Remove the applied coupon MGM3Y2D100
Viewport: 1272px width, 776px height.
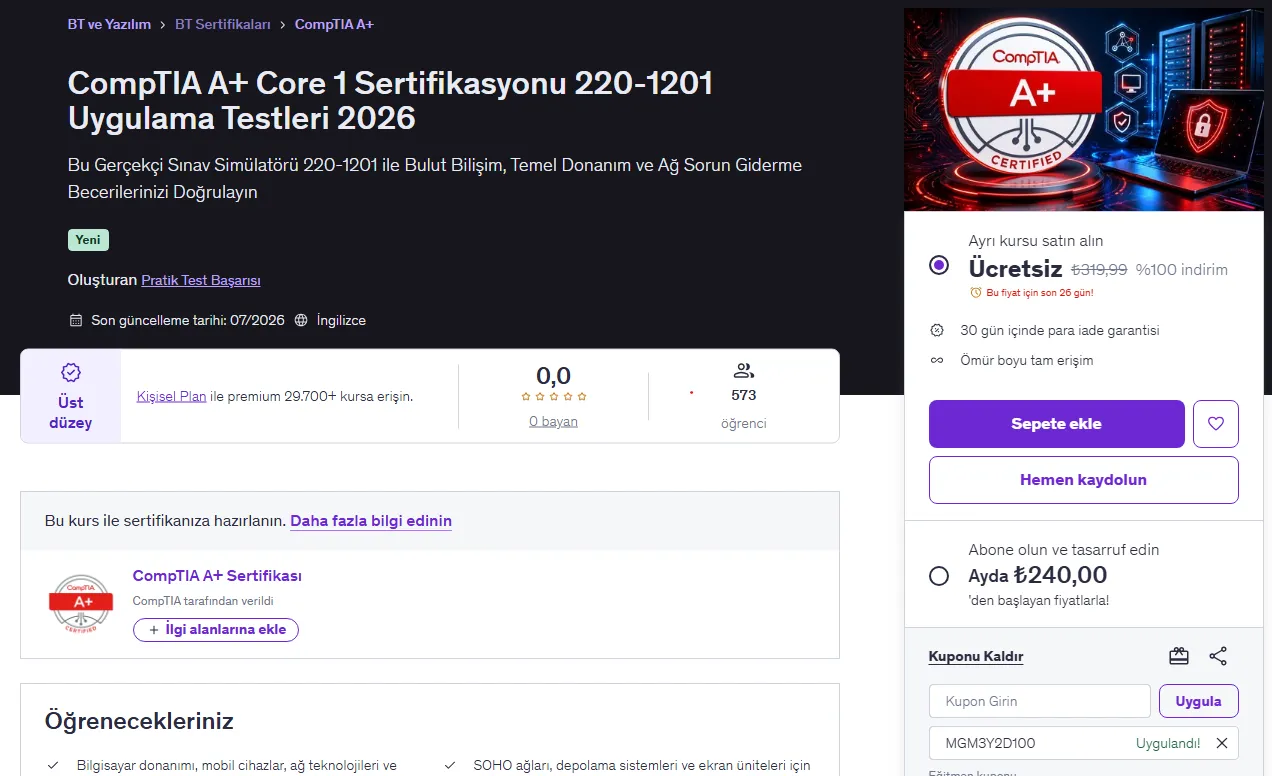(x=1221, y=743)
